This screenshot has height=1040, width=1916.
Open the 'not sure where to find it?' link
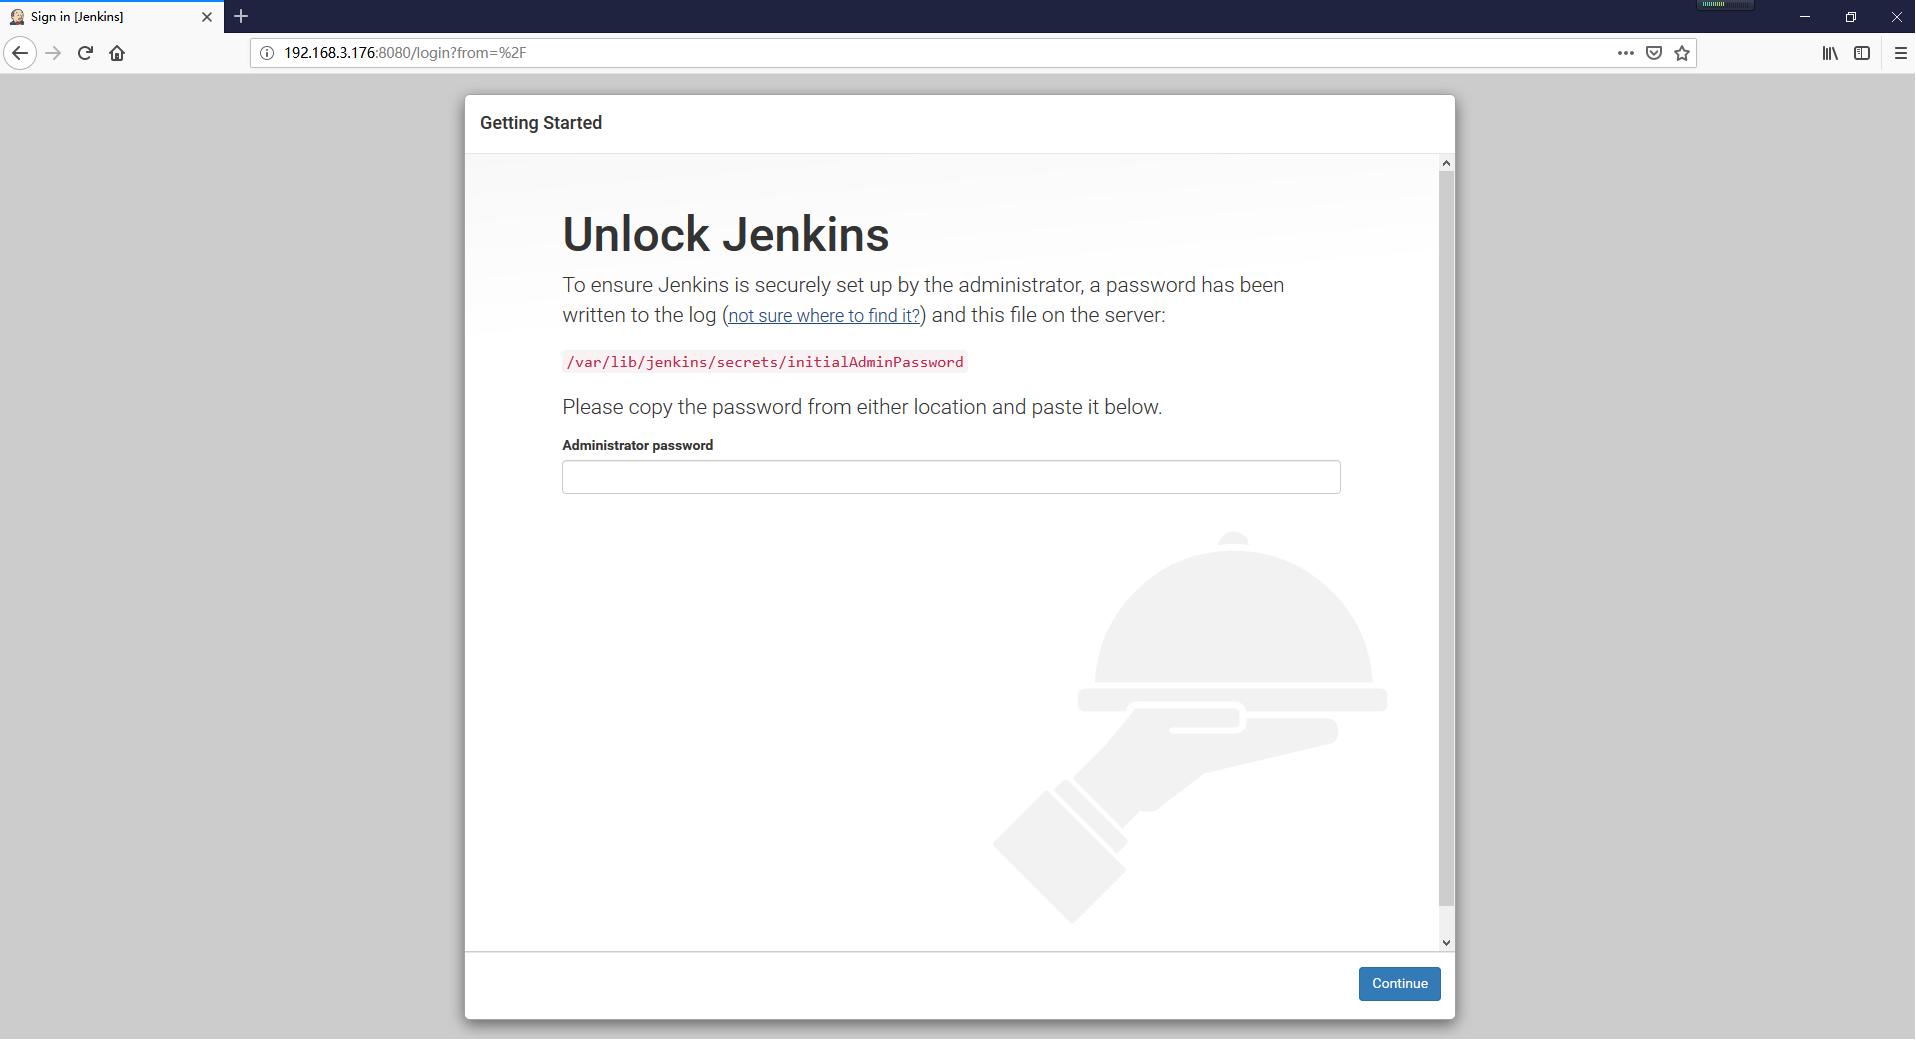pos(823,315)
